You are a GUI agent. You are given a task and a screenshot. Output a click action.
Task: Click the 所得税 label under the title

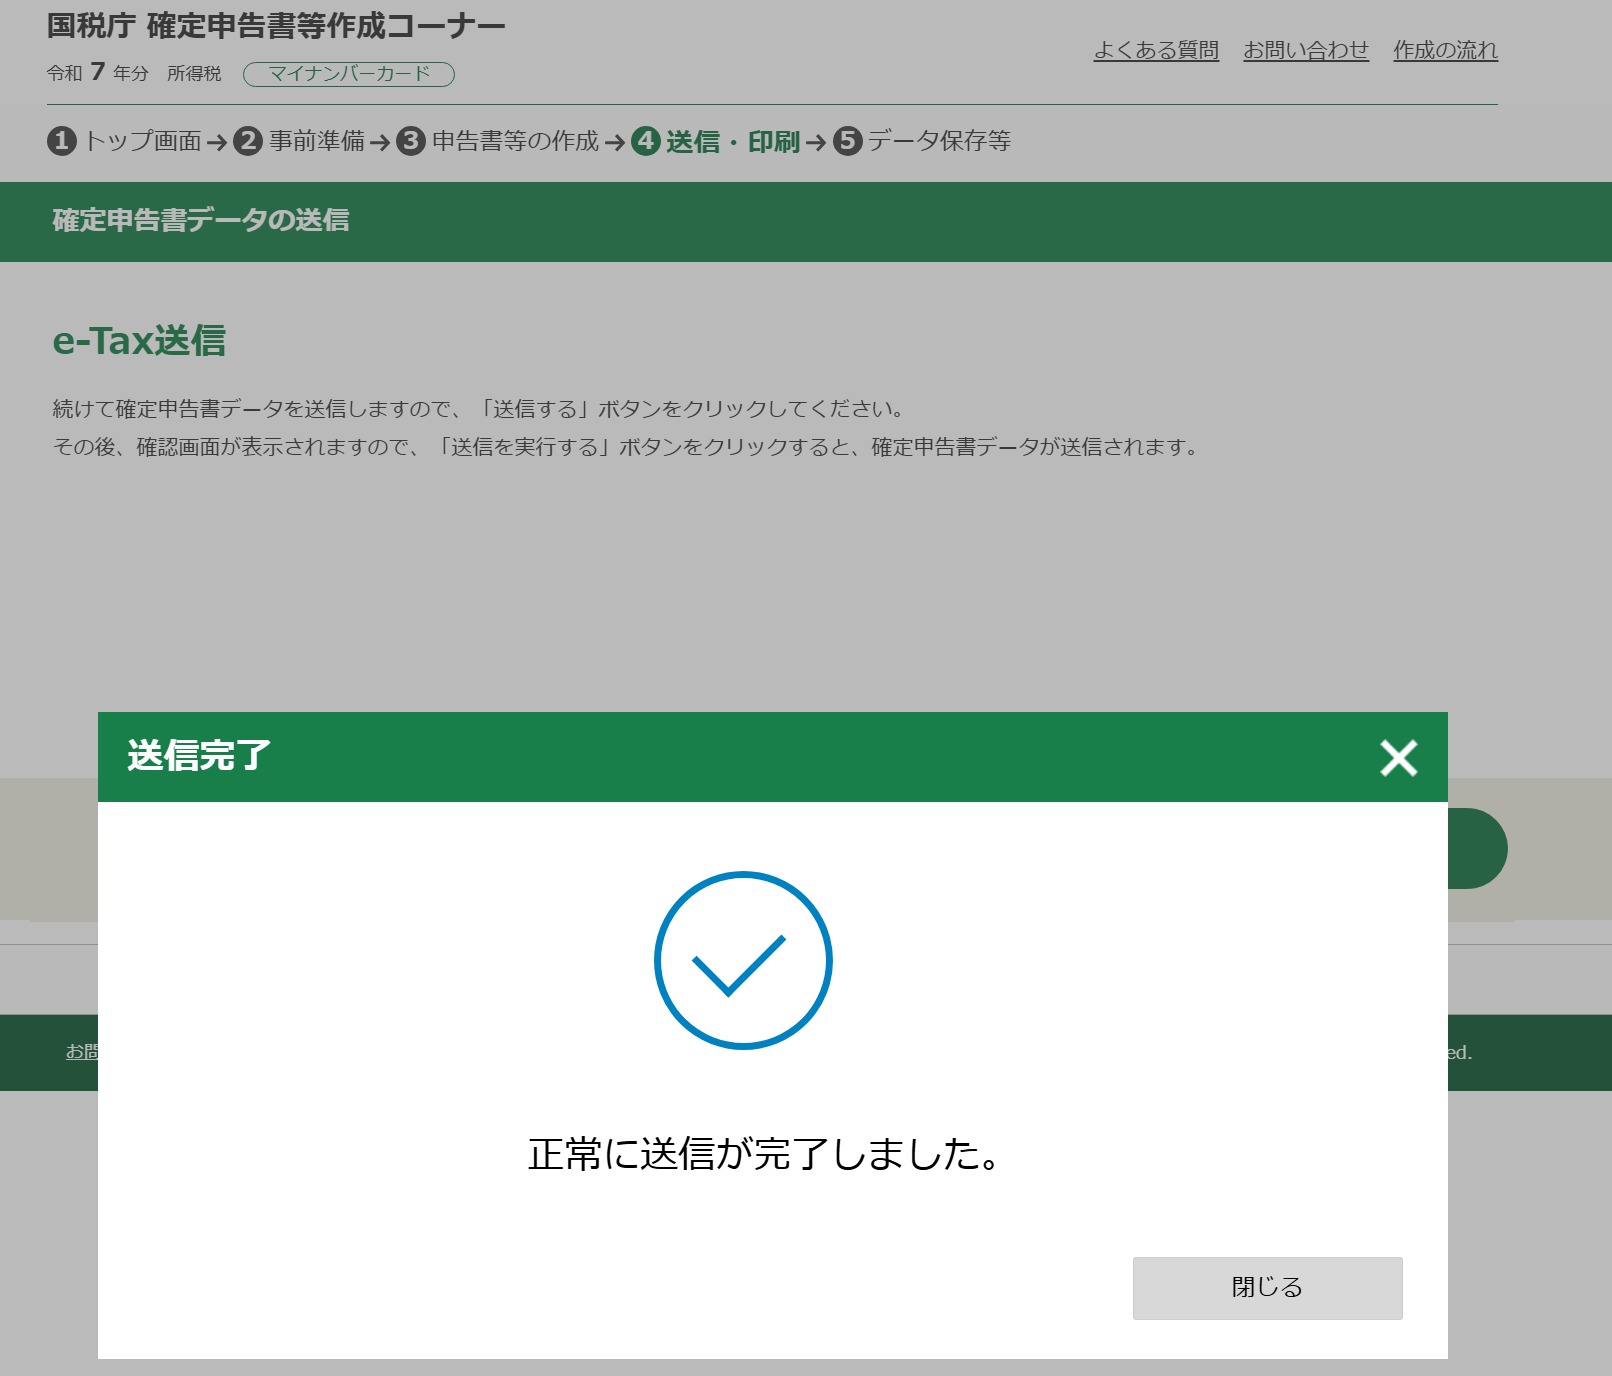[194, 74]
